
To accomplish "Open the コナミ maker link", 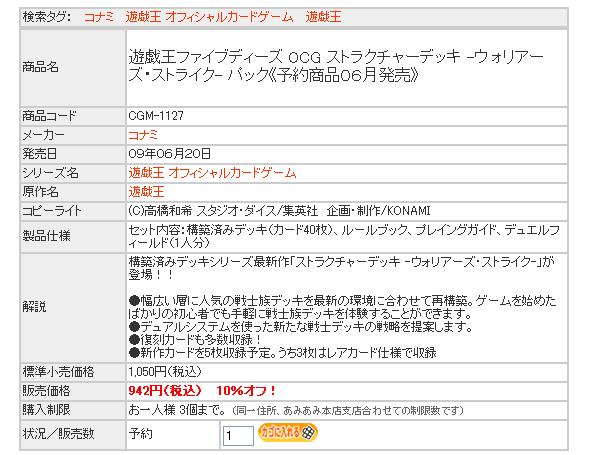I will pyautogui.click(x=143, y=135).
